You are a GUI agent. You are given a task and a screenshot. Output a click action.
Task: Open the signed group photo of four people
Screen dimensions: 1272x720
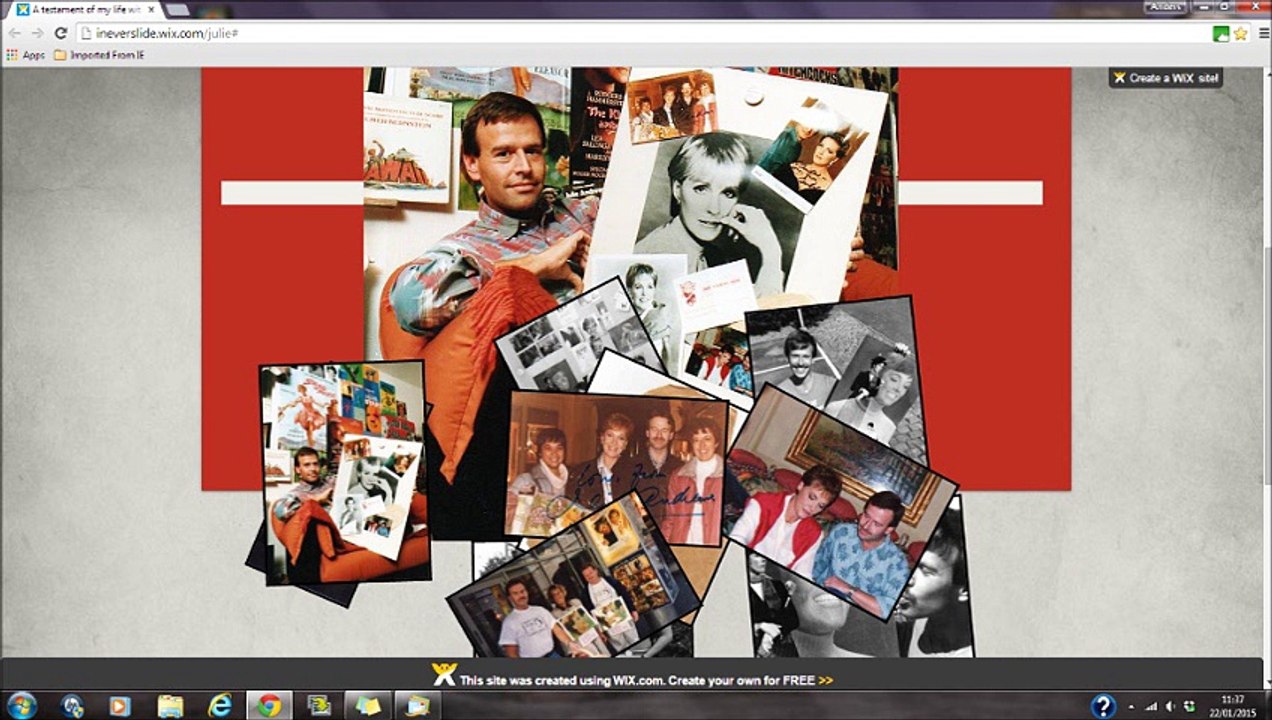point(617,470)
